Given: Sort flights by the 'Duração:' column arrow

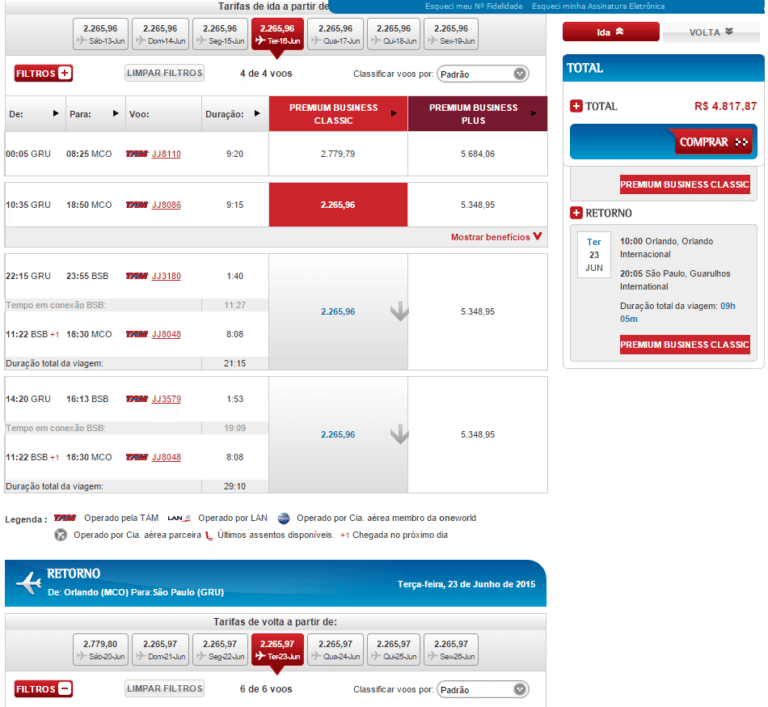Looking at the screenshot, I should coord(257,114).
